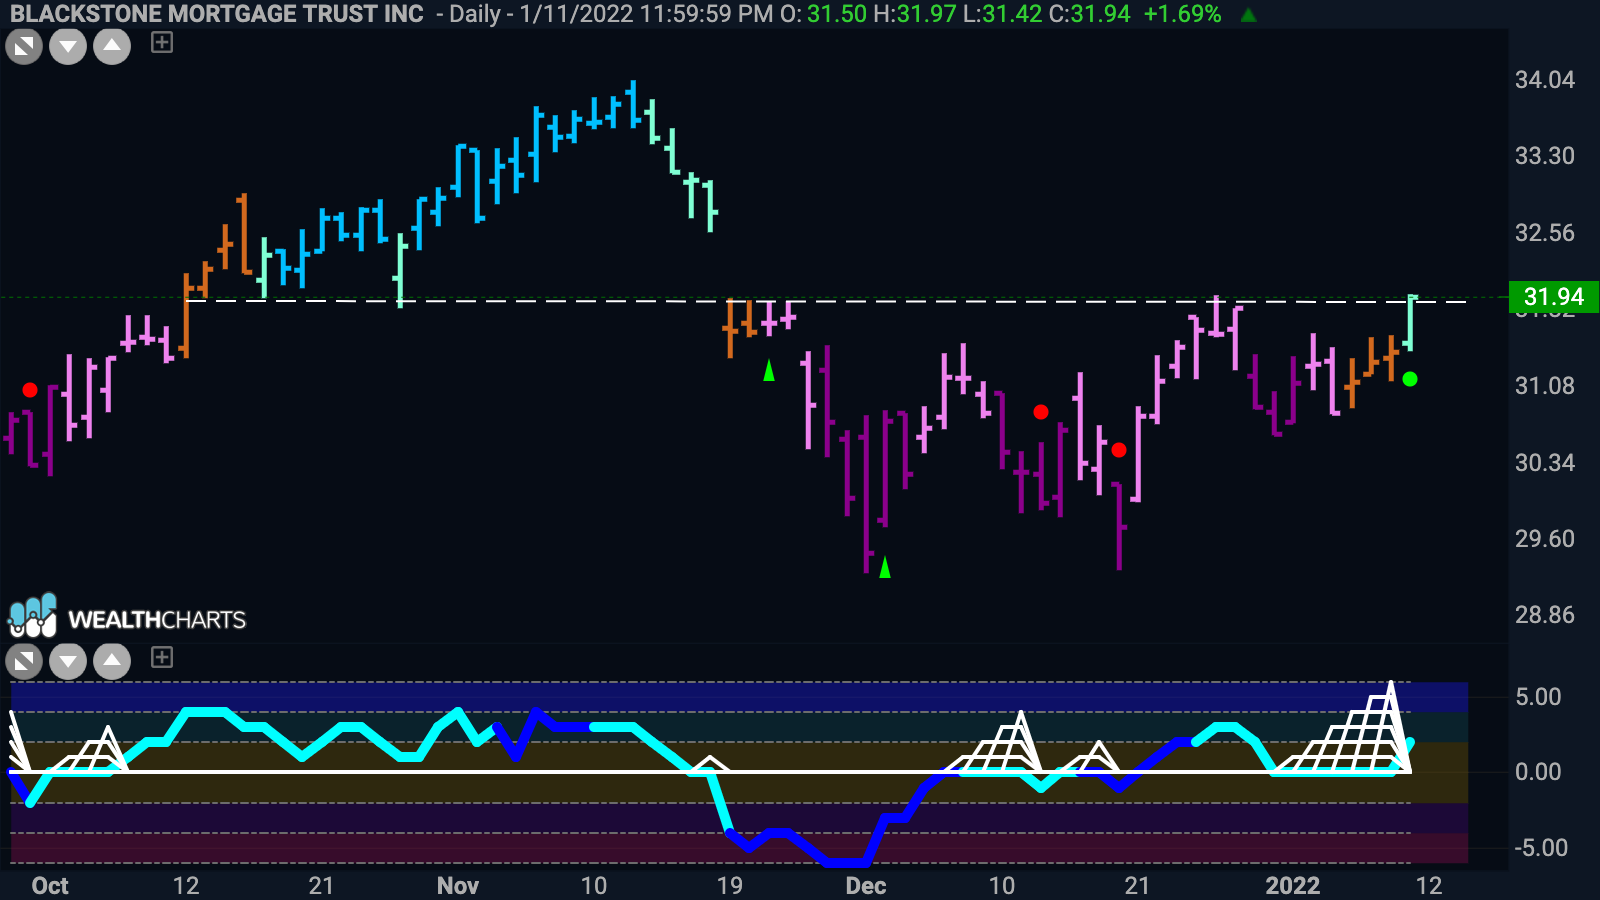This screenshot has width=1600, height=900.
Task: Click the 32.56 price axis label
Action: pyautogui.click(x=1545, y=233)
